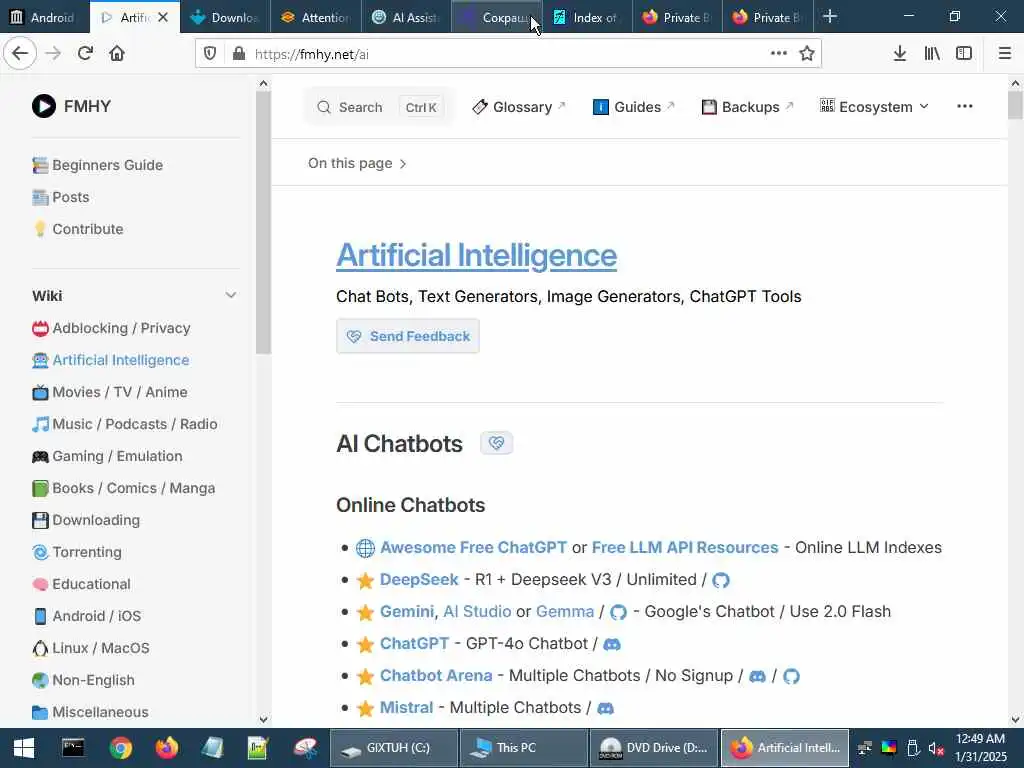Open the GitHub icon on Chatbot Arena row
This screenshot has width=1024, height=768.
792,676
